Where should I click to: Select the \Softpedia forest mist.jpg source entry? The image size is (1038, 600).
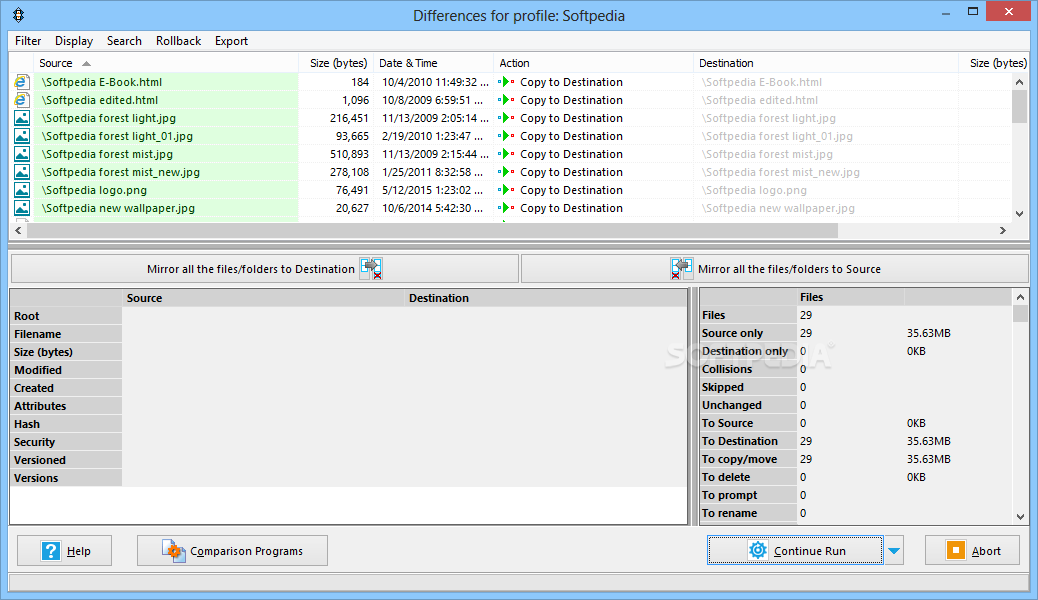(107, 154)
